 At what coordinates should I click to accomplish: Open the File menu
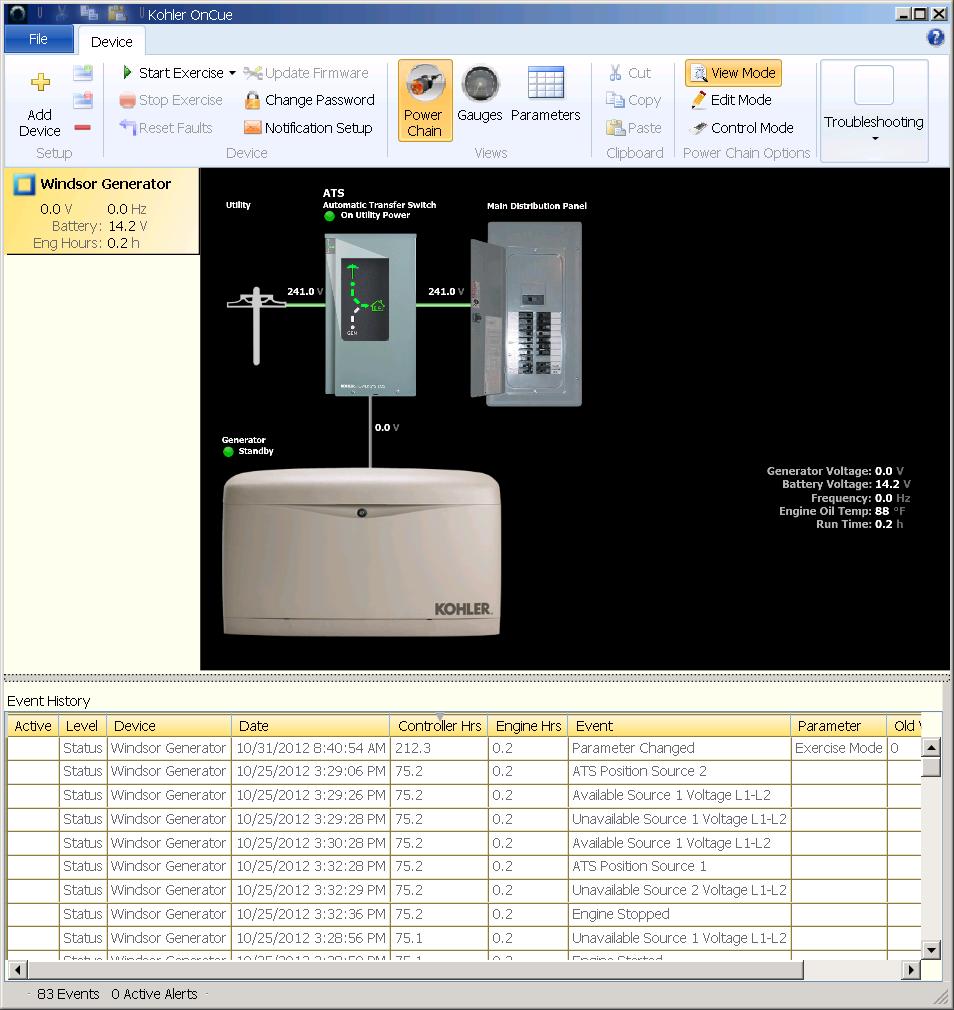point(39,39)
